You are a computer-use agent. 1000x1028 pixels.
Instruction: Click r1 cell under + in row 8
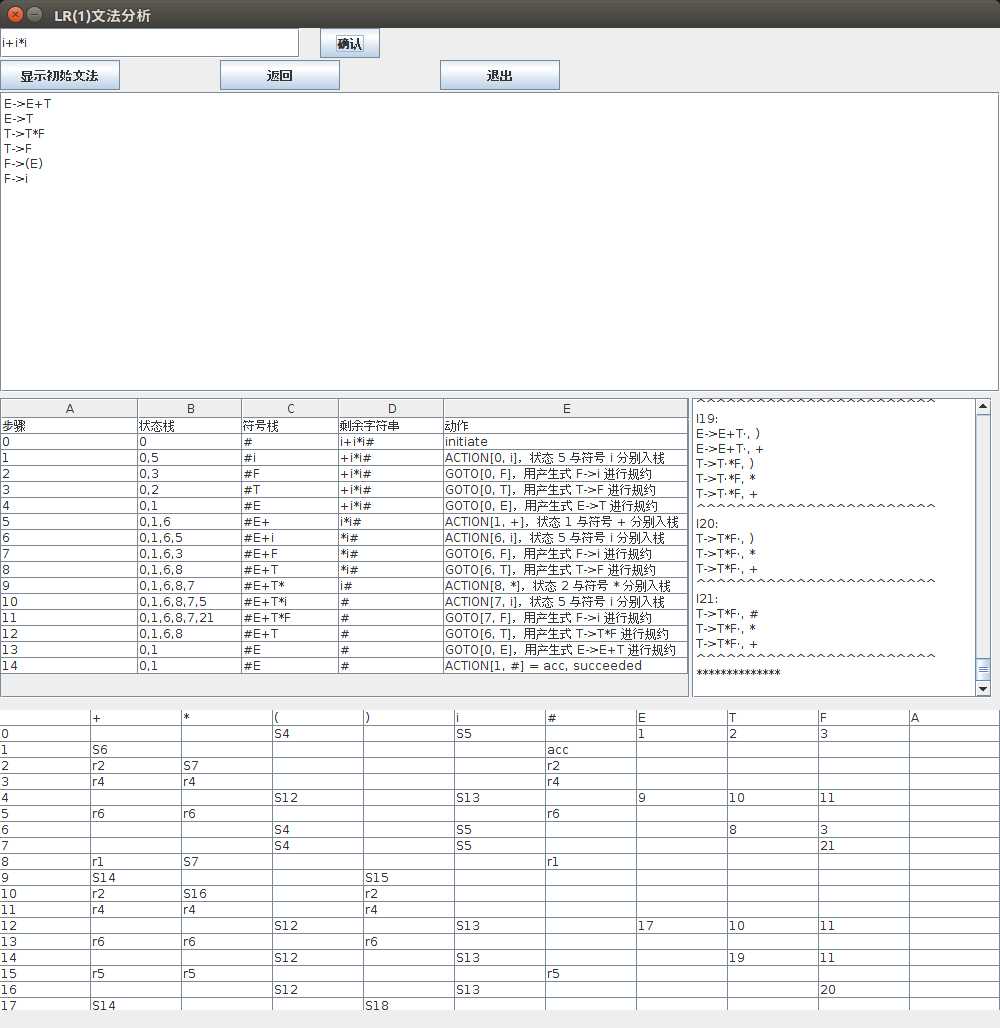(x=136, y=861)
